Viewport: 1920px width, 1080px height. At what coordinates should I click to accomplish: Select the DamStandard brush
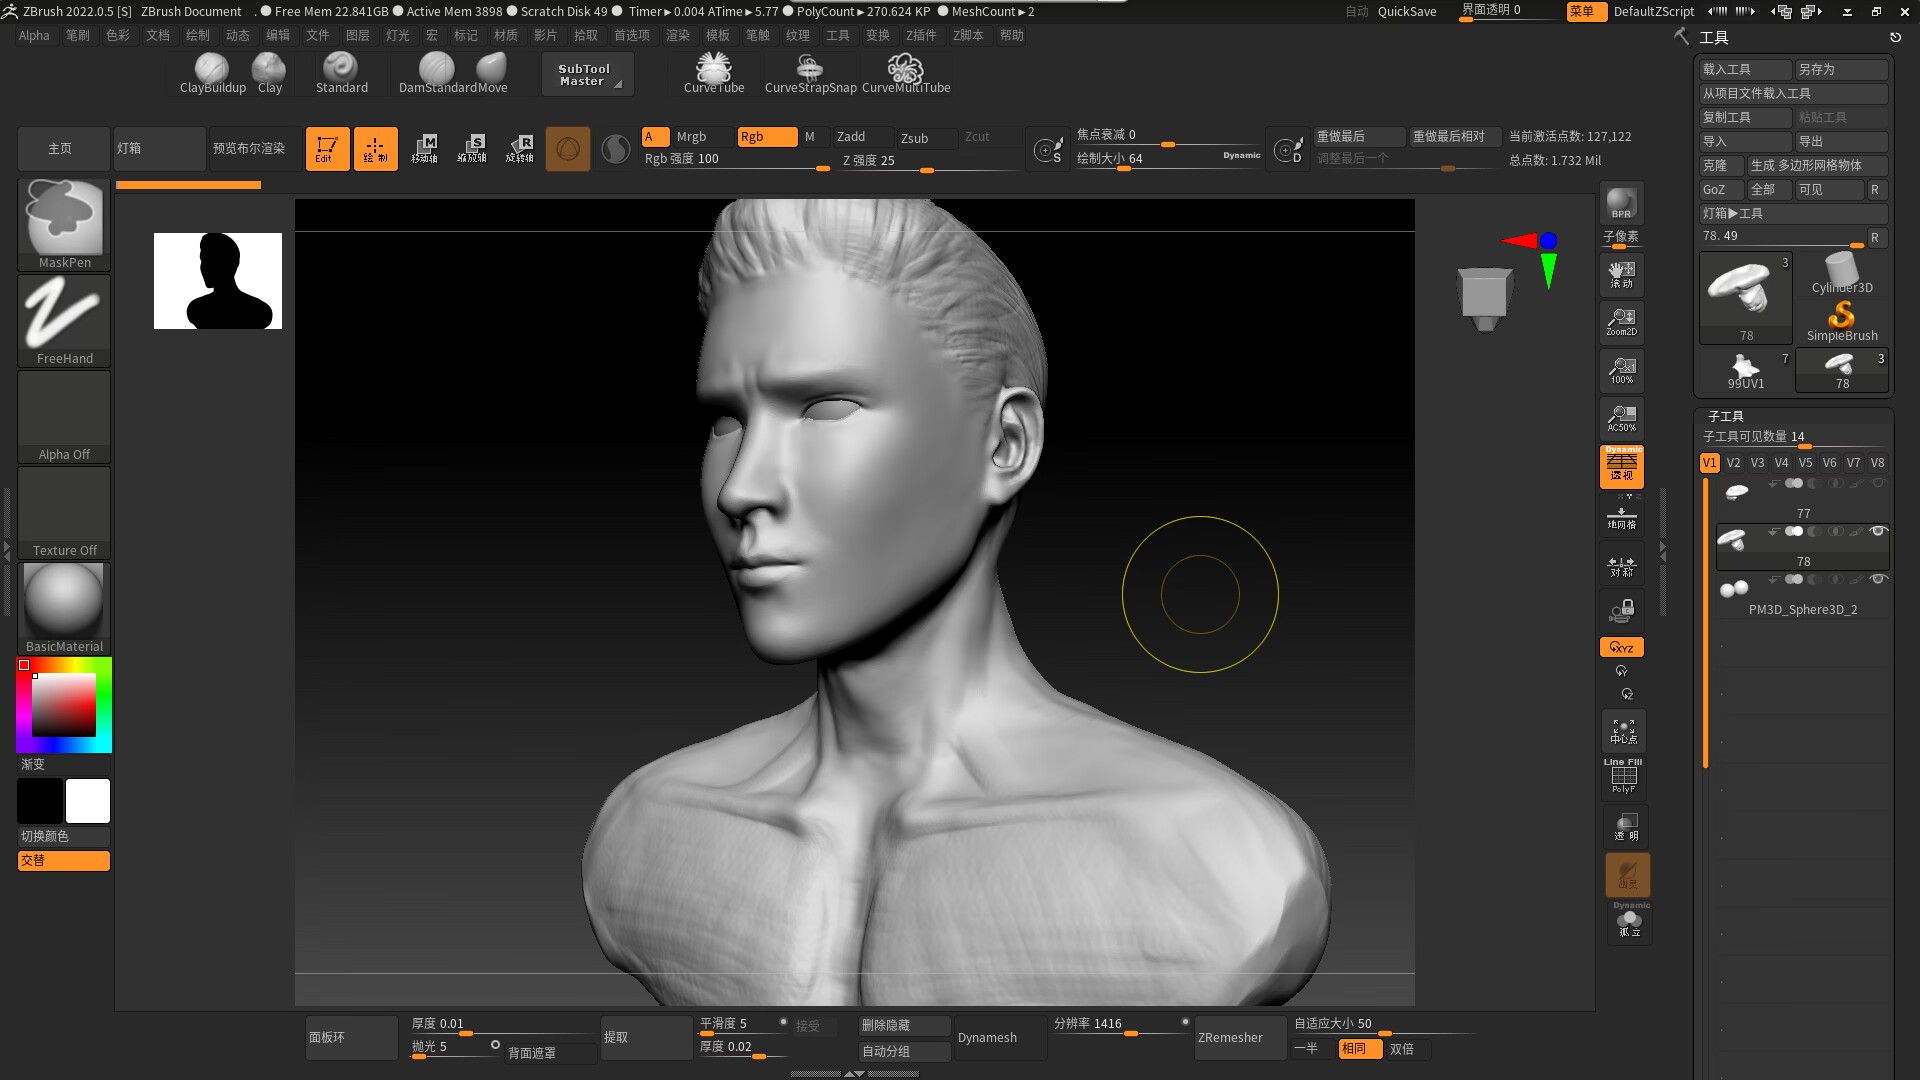[x=436, y=72]
